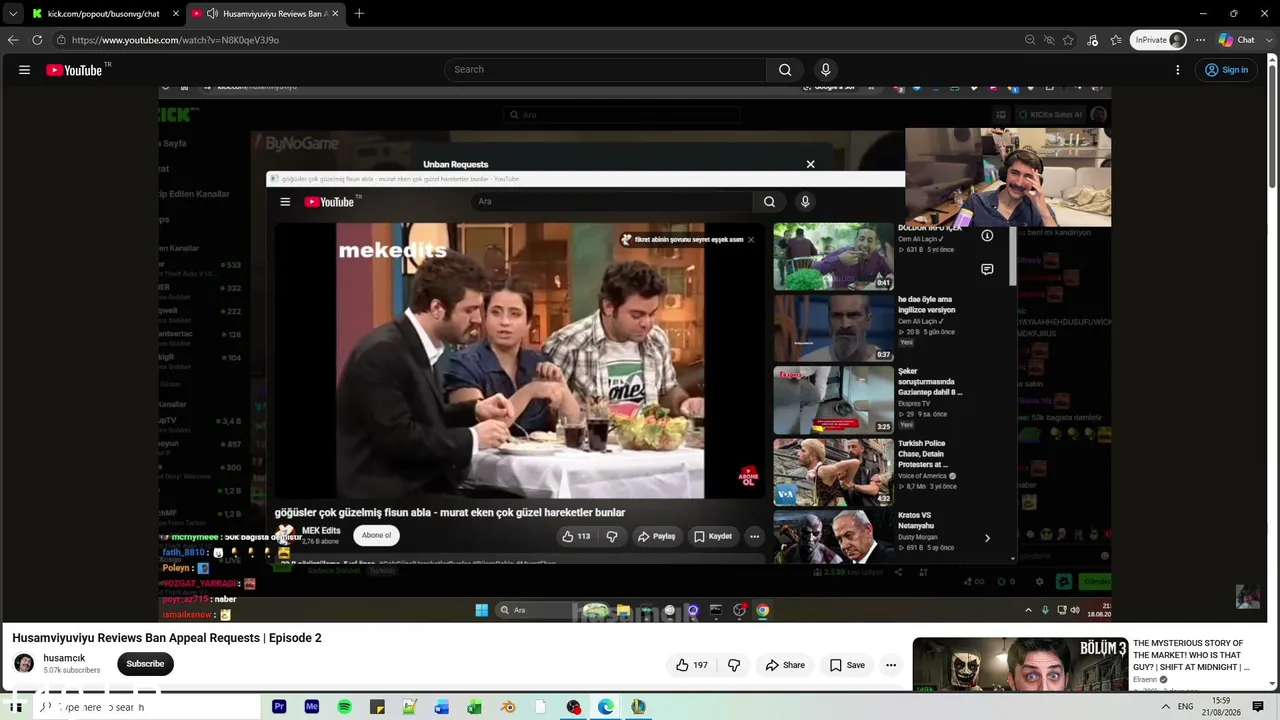This screenshot has width=1280, height=720.
Task: Pause the main YouTube video player
Action: [635, 353]
